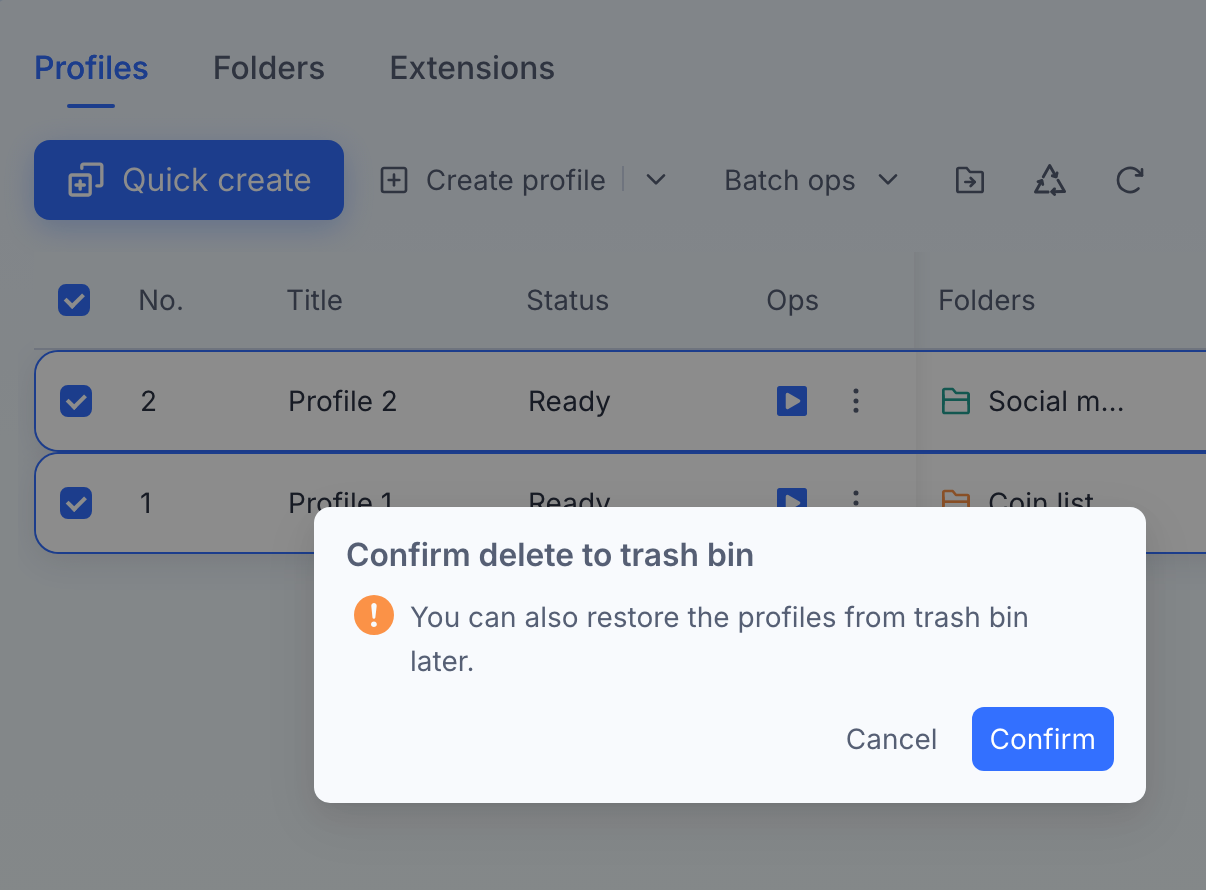Viewport: 1206px width, 890px height.
Task: Click the Confirm button
Action: tap(1043, 739)
